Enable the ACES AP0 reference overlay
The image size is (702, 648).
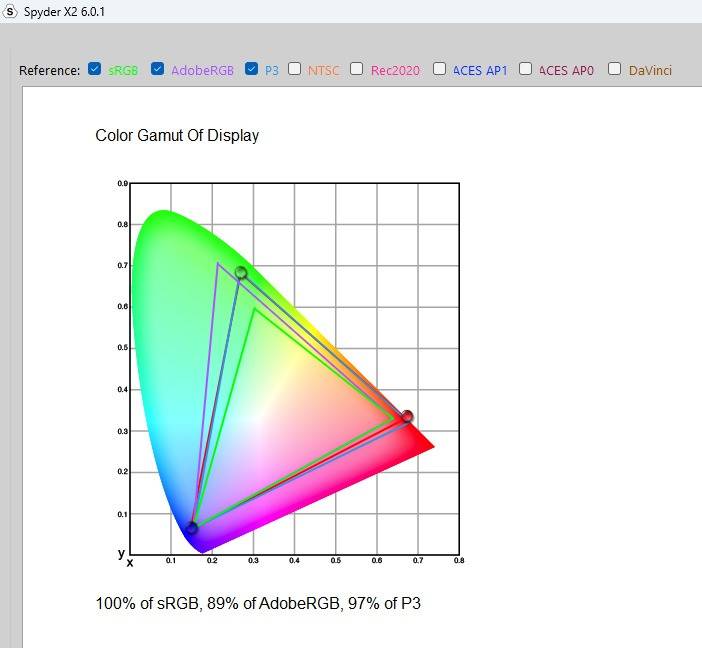(526, 70)
